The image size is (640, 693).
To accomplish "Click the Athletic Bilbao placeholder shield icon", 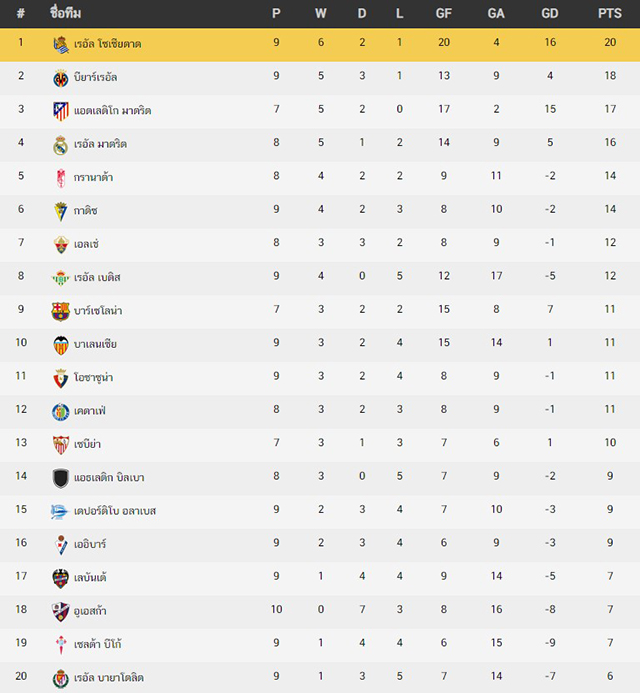I will (x=61, y=478).
